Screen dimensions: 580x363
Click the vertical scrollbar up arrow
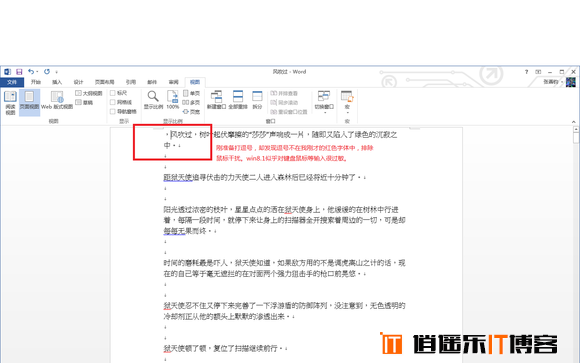click(576, 129)
